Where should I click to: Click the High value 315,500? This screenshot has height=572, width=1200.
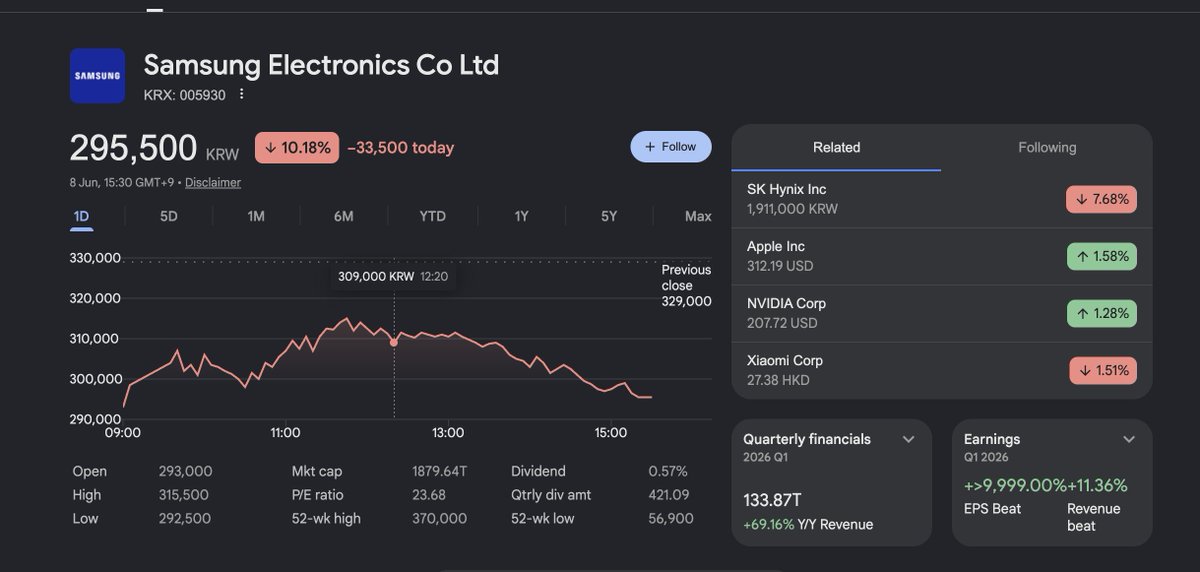[x=184, y=495]
